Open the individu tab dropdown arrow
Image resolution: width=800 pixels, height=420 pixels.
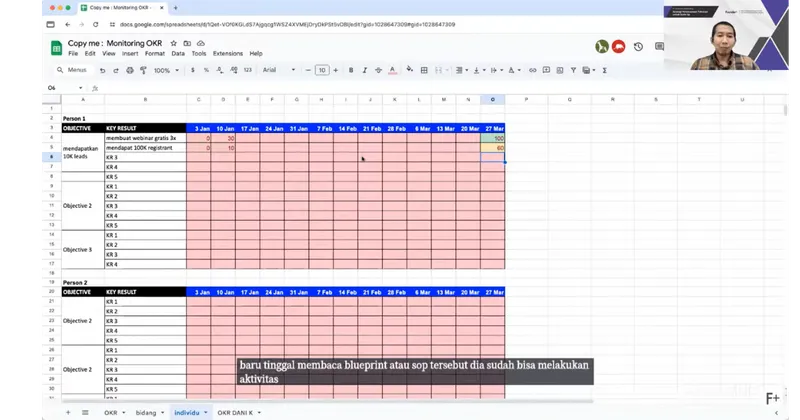coord(206,412)
